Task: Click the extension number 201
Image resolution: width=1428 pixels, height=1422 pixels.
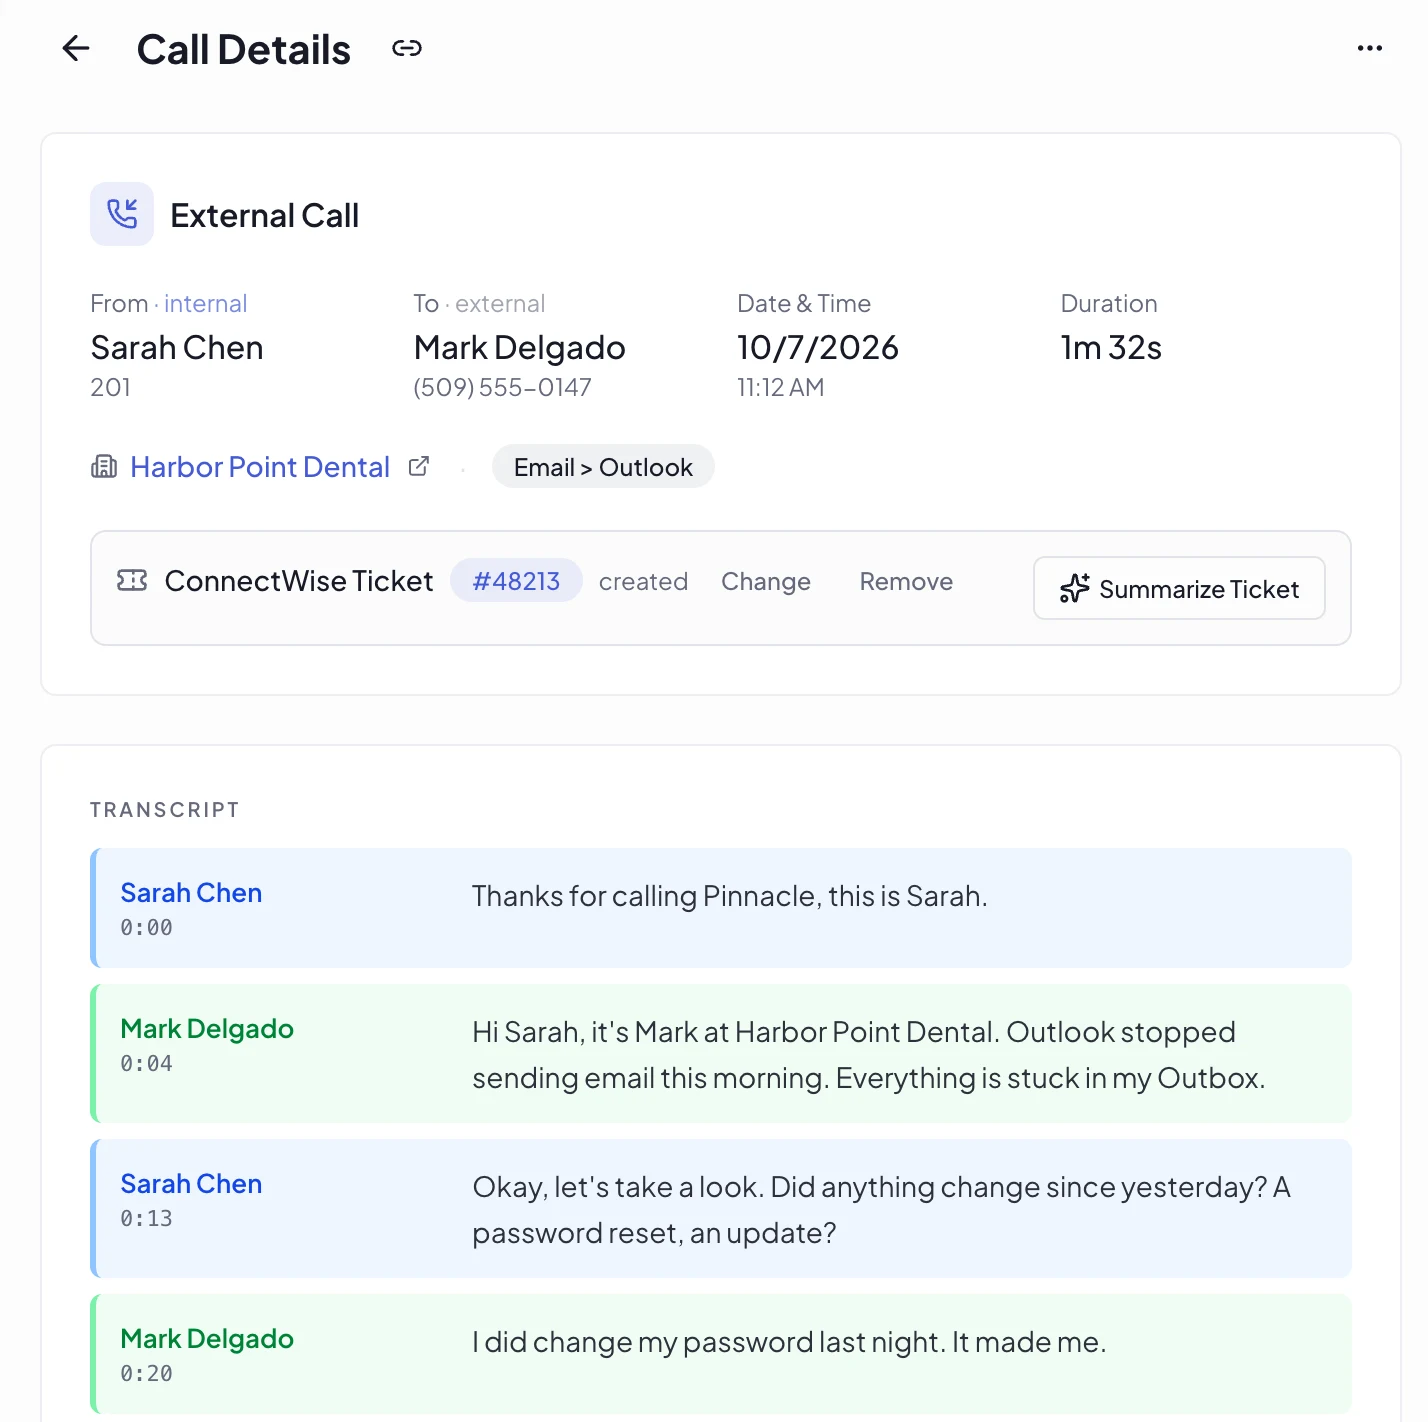Action: pyautogui.click(x=110, y=387)
